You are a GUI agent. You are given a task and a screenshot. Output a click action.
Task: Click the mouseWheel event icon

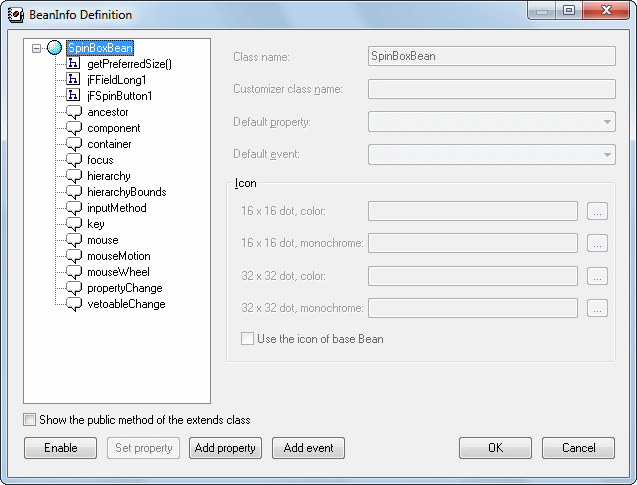point(74,272)
